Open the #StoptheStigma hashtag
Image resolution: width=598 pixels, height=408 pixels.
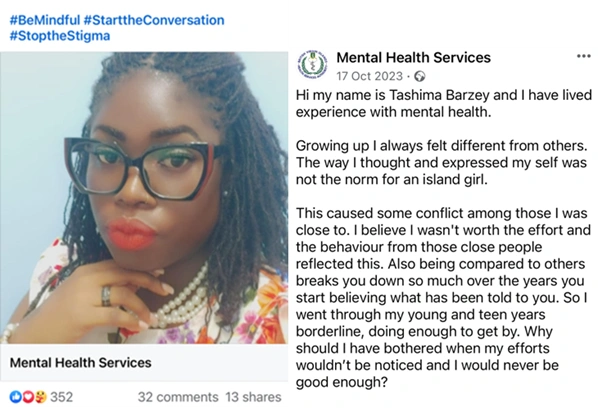[x=59, y=35]
